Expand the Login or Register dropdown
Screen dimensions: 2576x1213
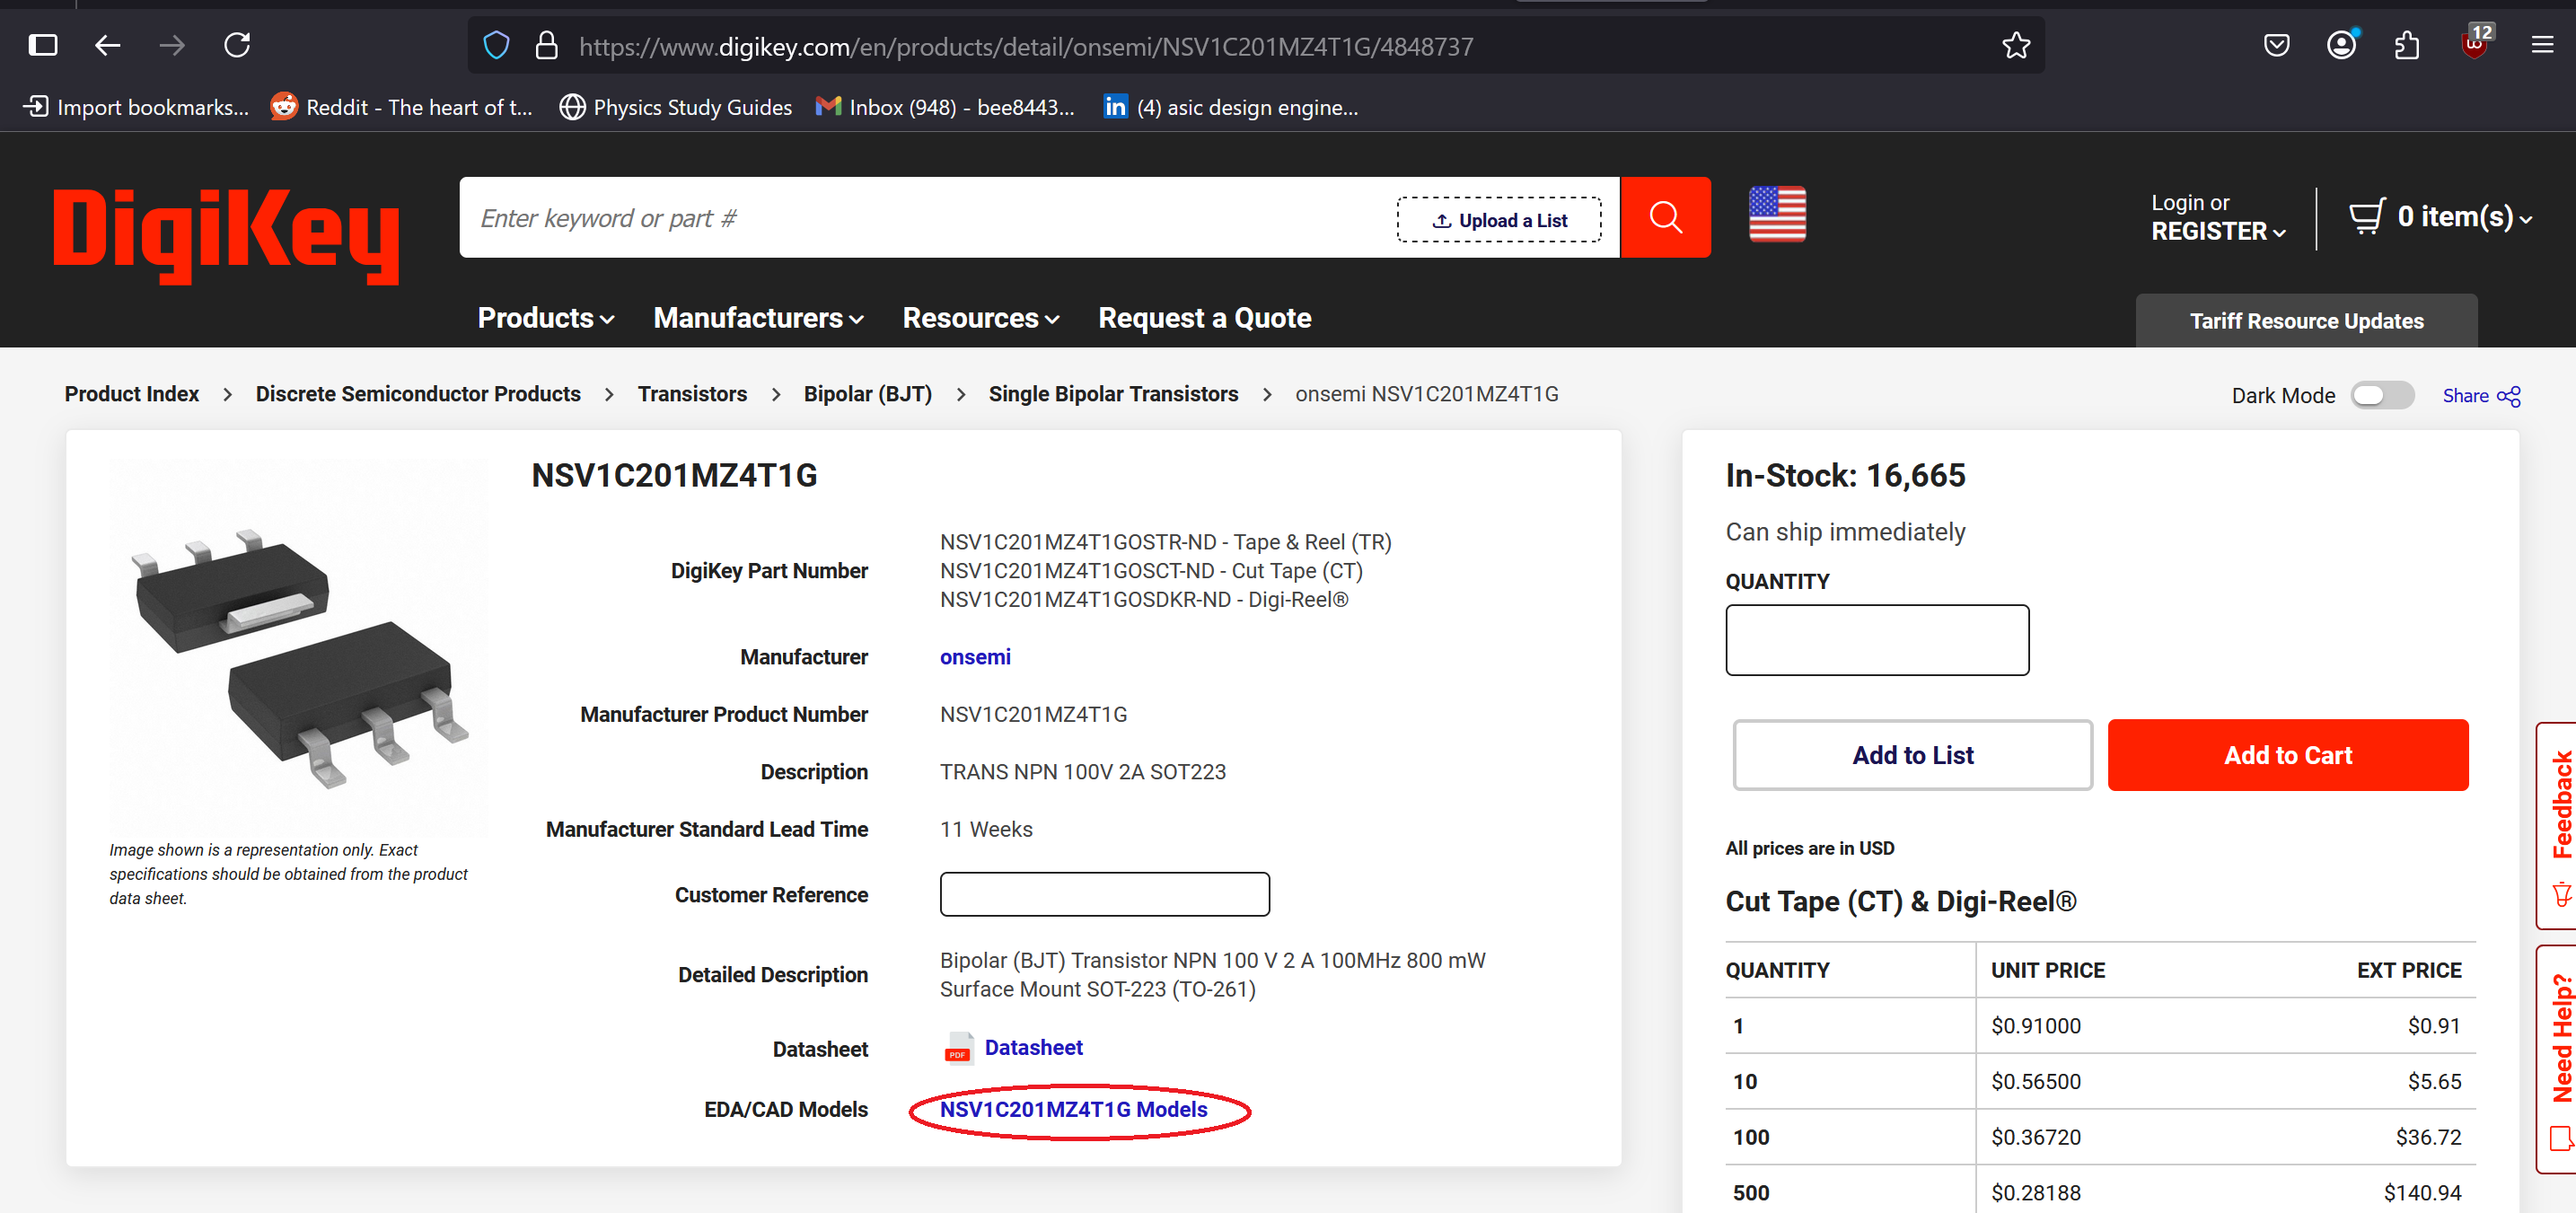tap(2218, 217)
